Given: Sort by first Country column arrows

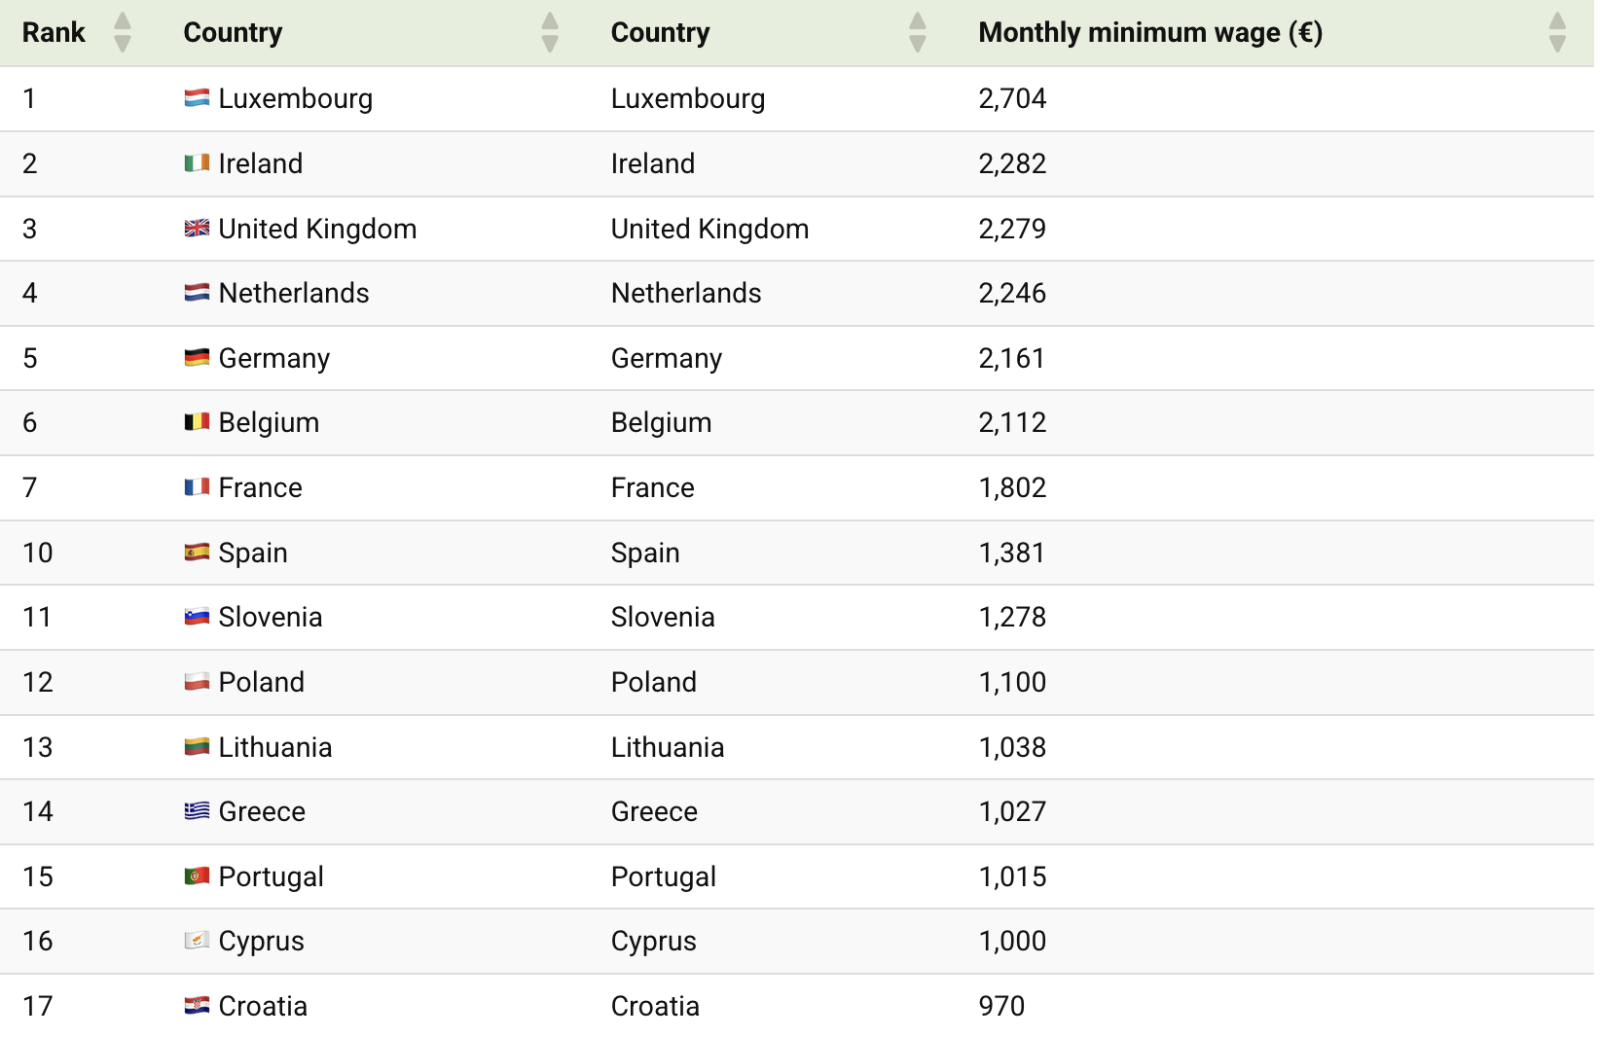Looking at the screenshot, I should (x=550, y=32).
